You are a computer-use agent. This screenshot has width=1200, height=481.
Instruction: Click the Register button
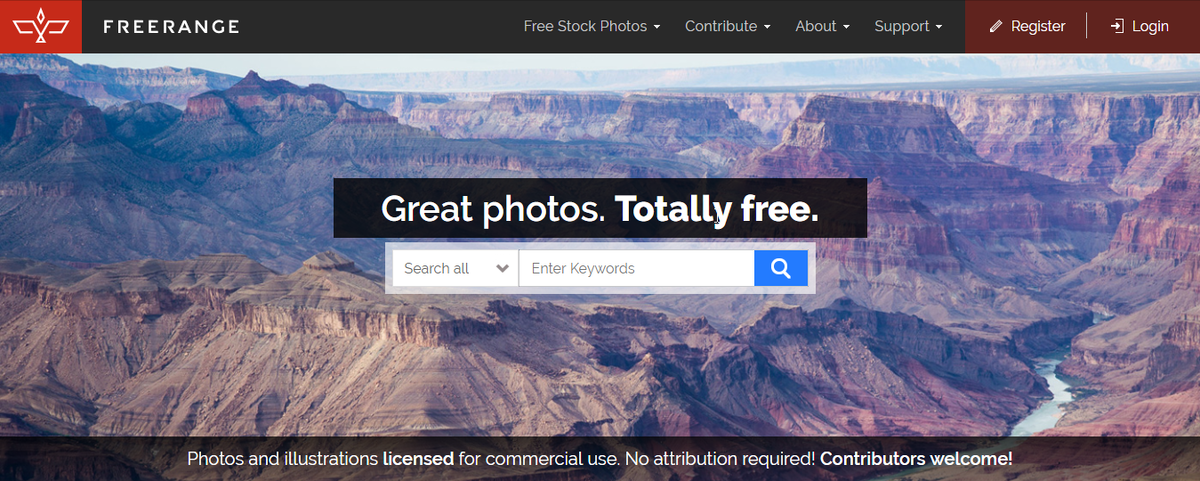[1027, 27]
